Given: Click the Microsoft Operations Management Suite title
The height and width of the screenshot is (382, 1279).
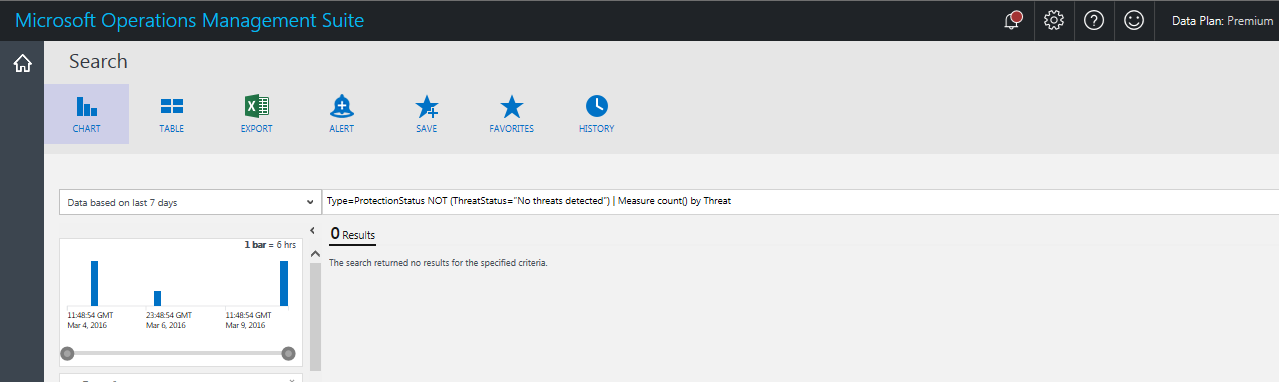Looking at the screenshot, I should (x=189, y=20).
